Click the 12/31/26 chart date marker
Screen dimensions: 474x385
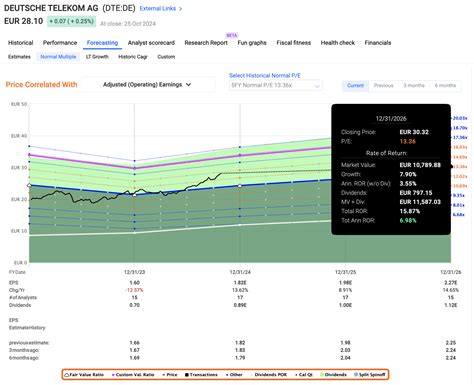(451, 272)
